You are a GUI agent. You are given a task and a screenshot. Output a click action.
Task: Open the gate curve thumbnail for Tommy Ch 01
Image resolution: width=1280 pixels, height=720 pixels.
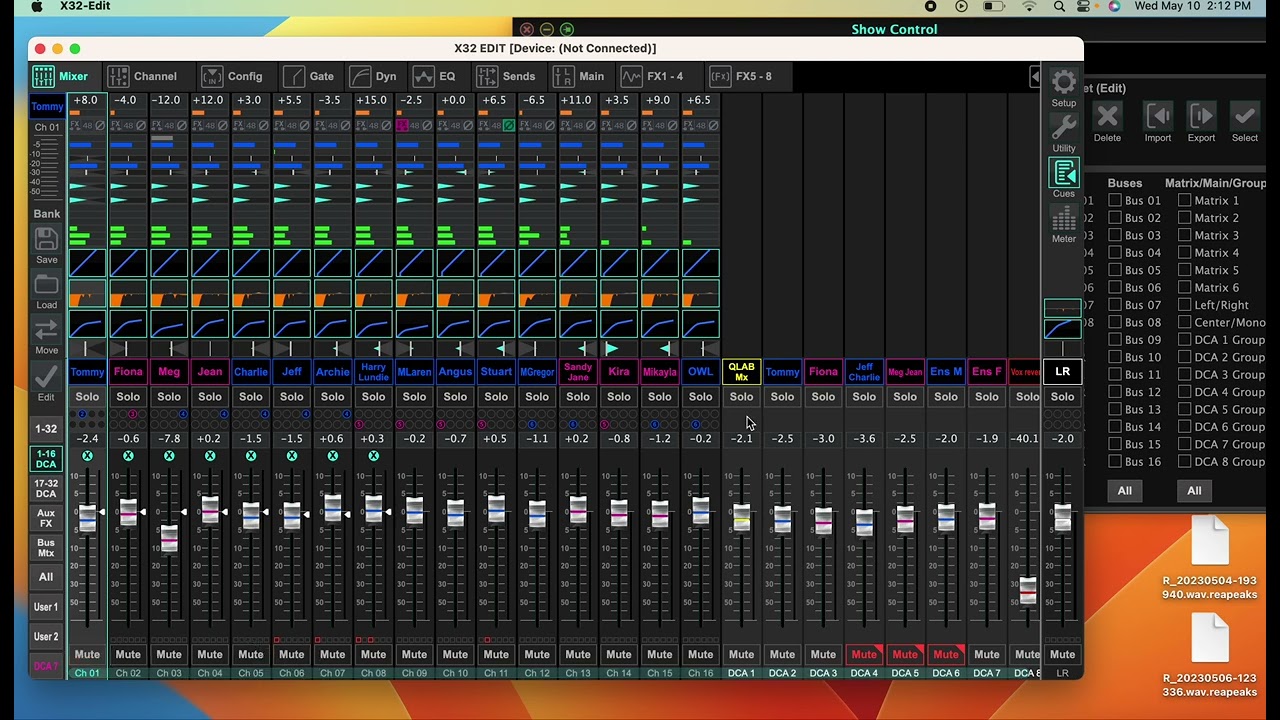coord(87,264)
